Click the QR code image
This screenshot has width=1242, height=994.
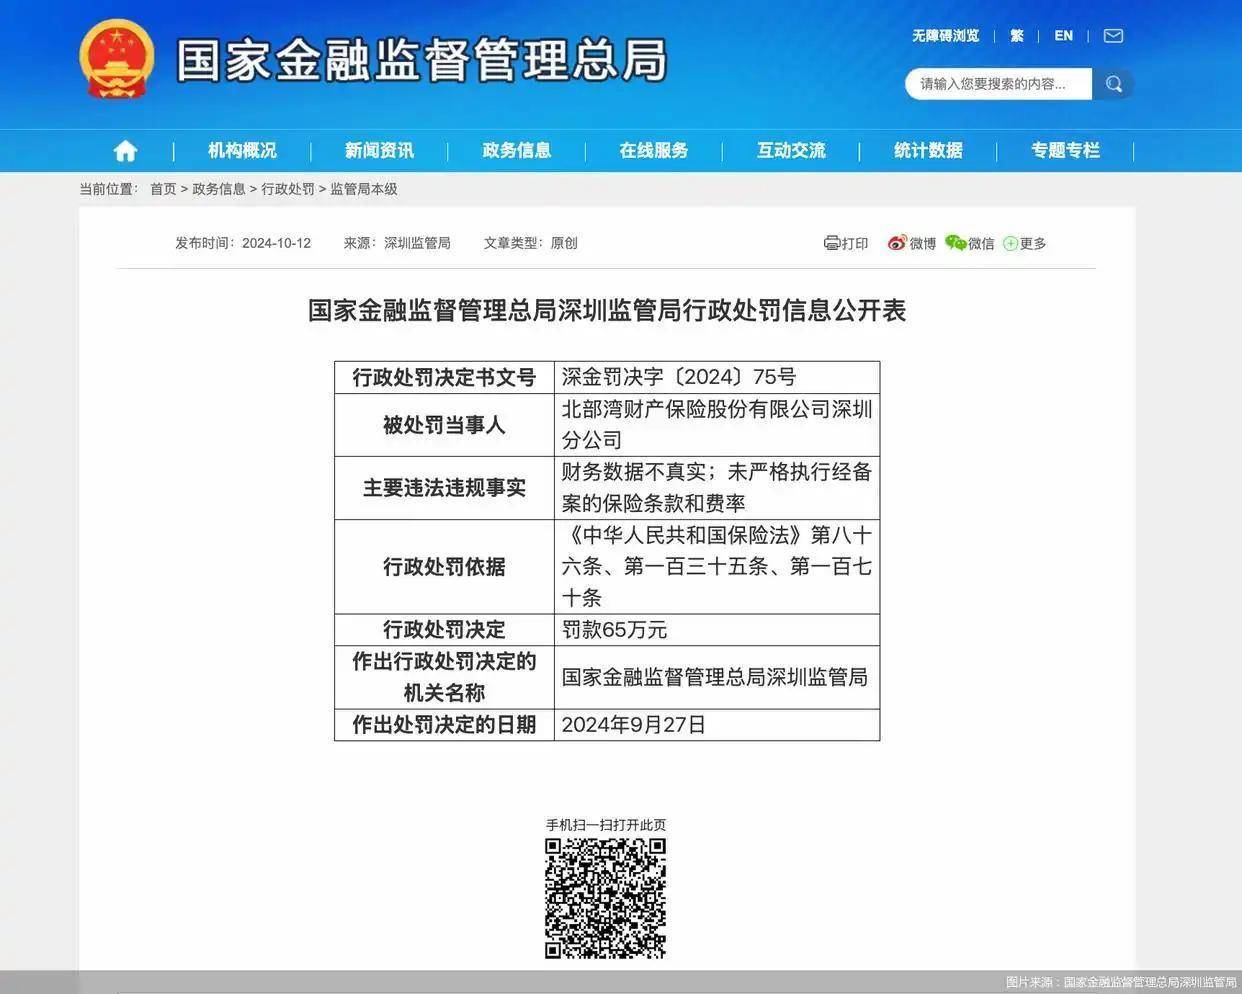(605, 898)
